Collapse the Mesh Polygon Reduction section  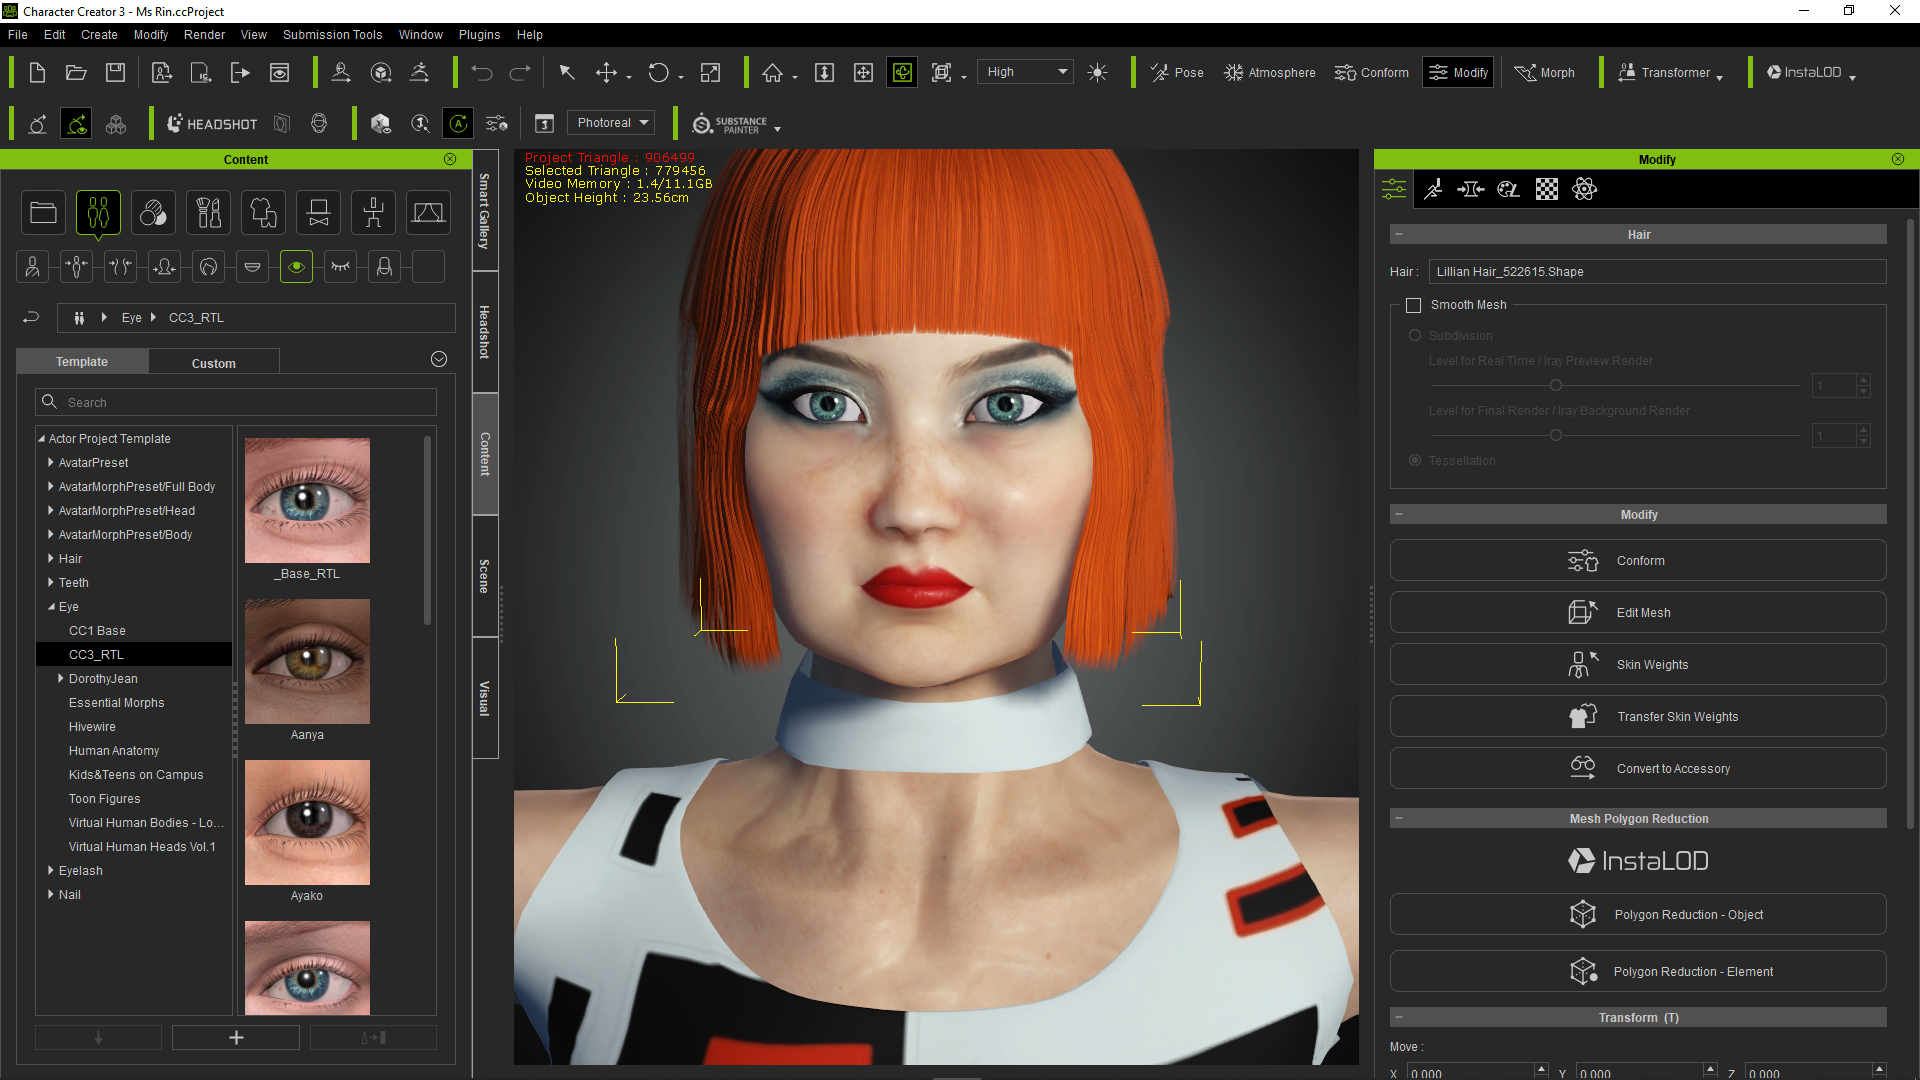(x=1399, y=819)
